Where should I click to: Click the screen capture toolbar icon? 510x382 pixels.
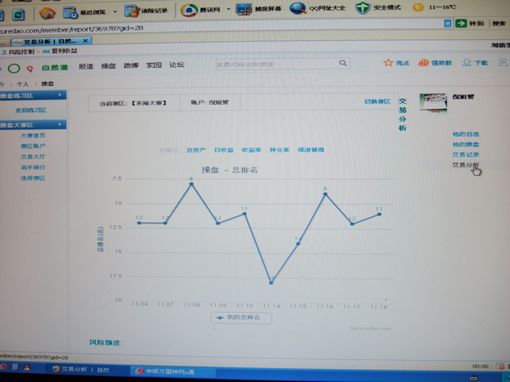pos(244,9)
